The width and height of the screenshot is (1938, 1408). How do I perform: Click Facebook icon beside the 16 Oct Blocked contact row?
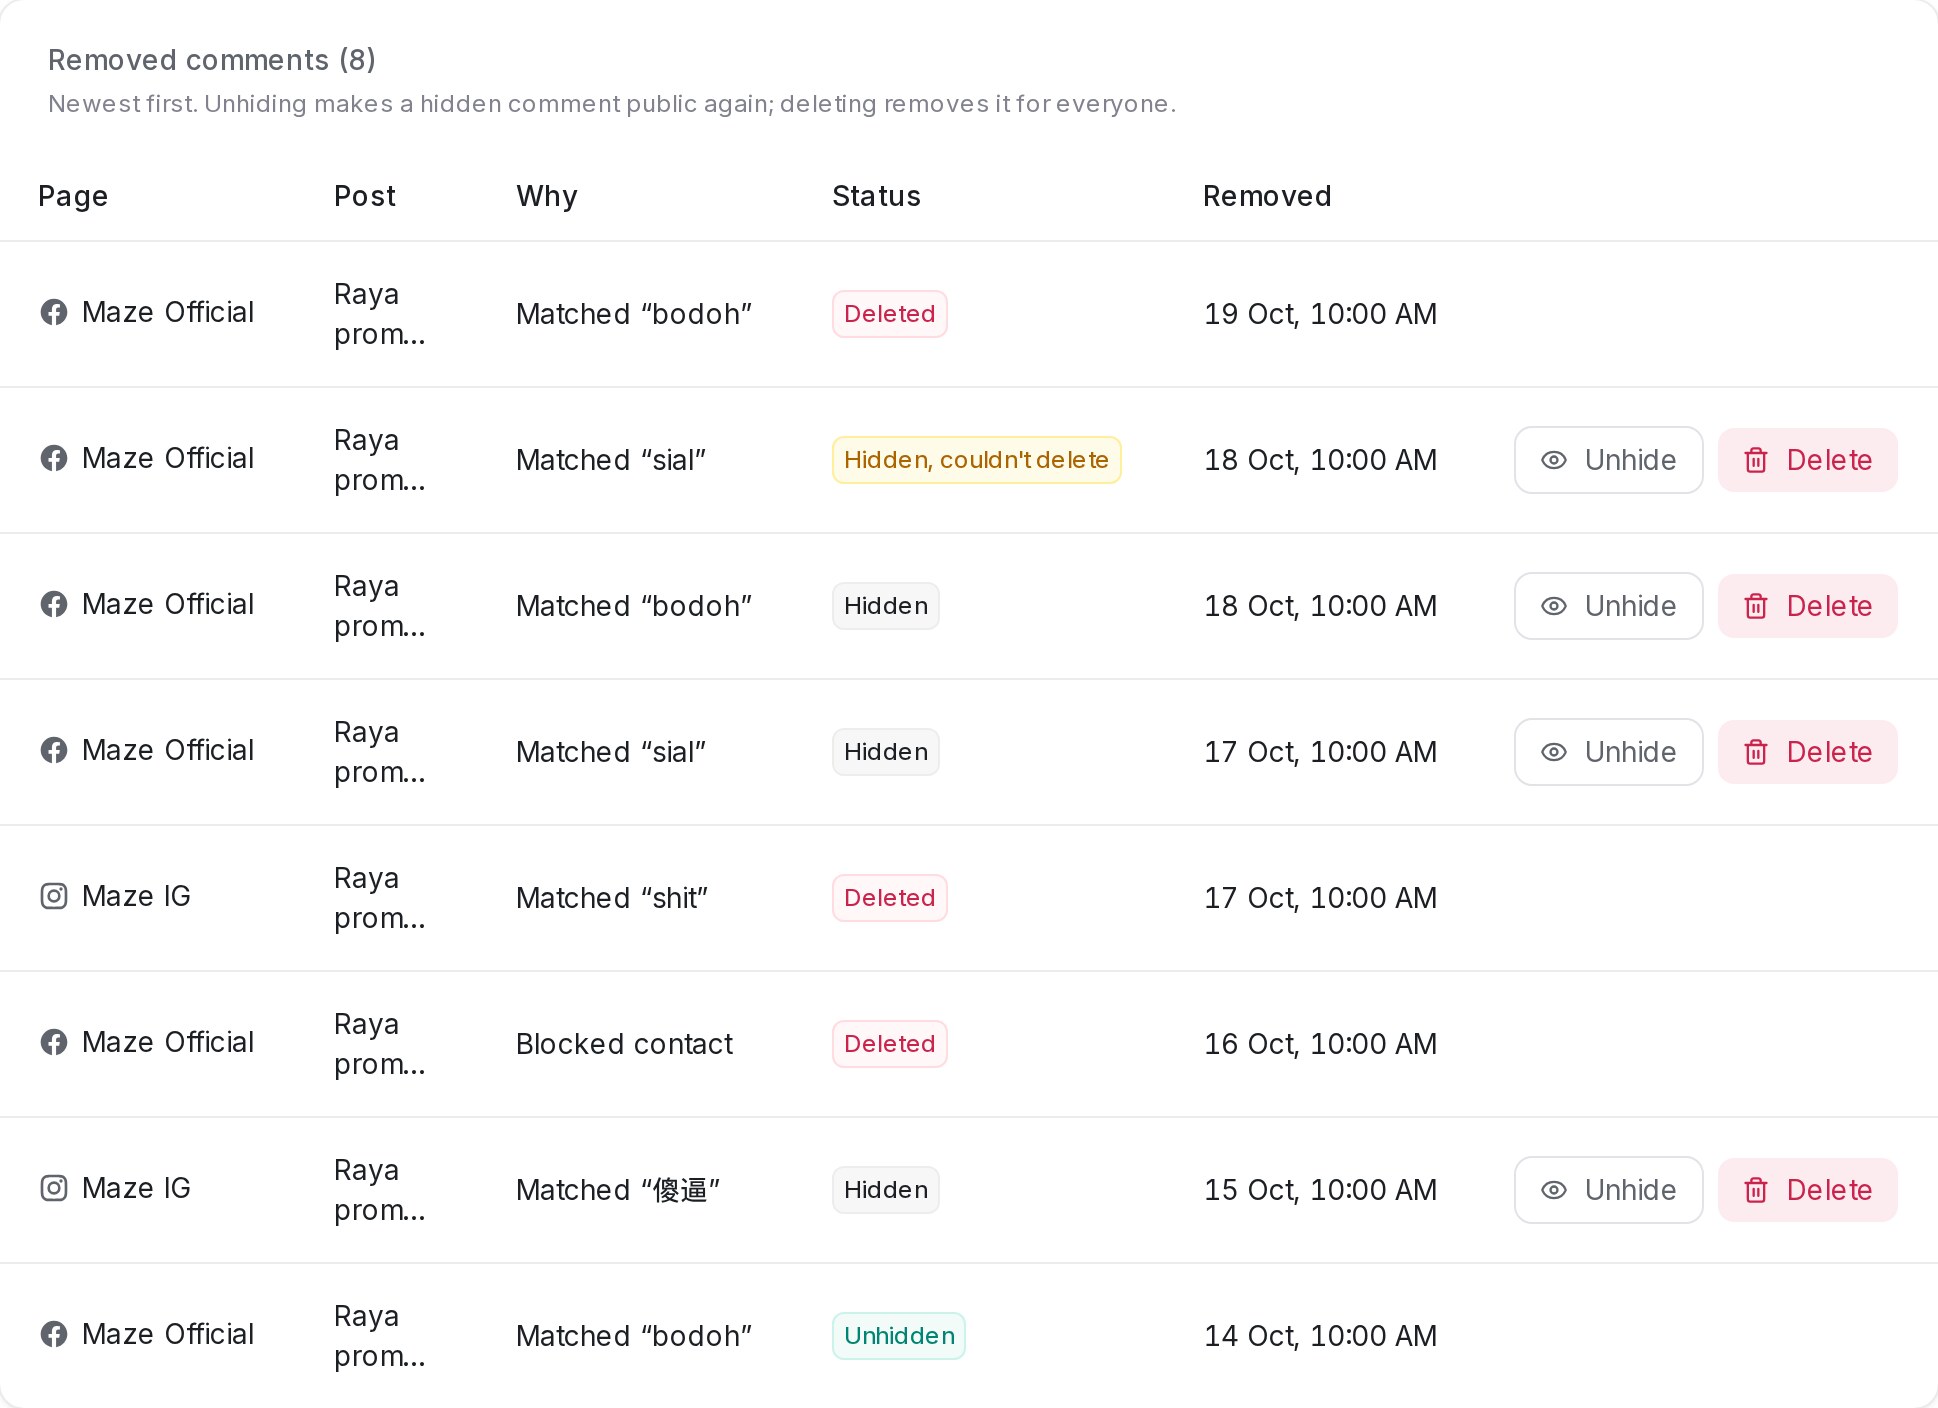click(54, 1042)
